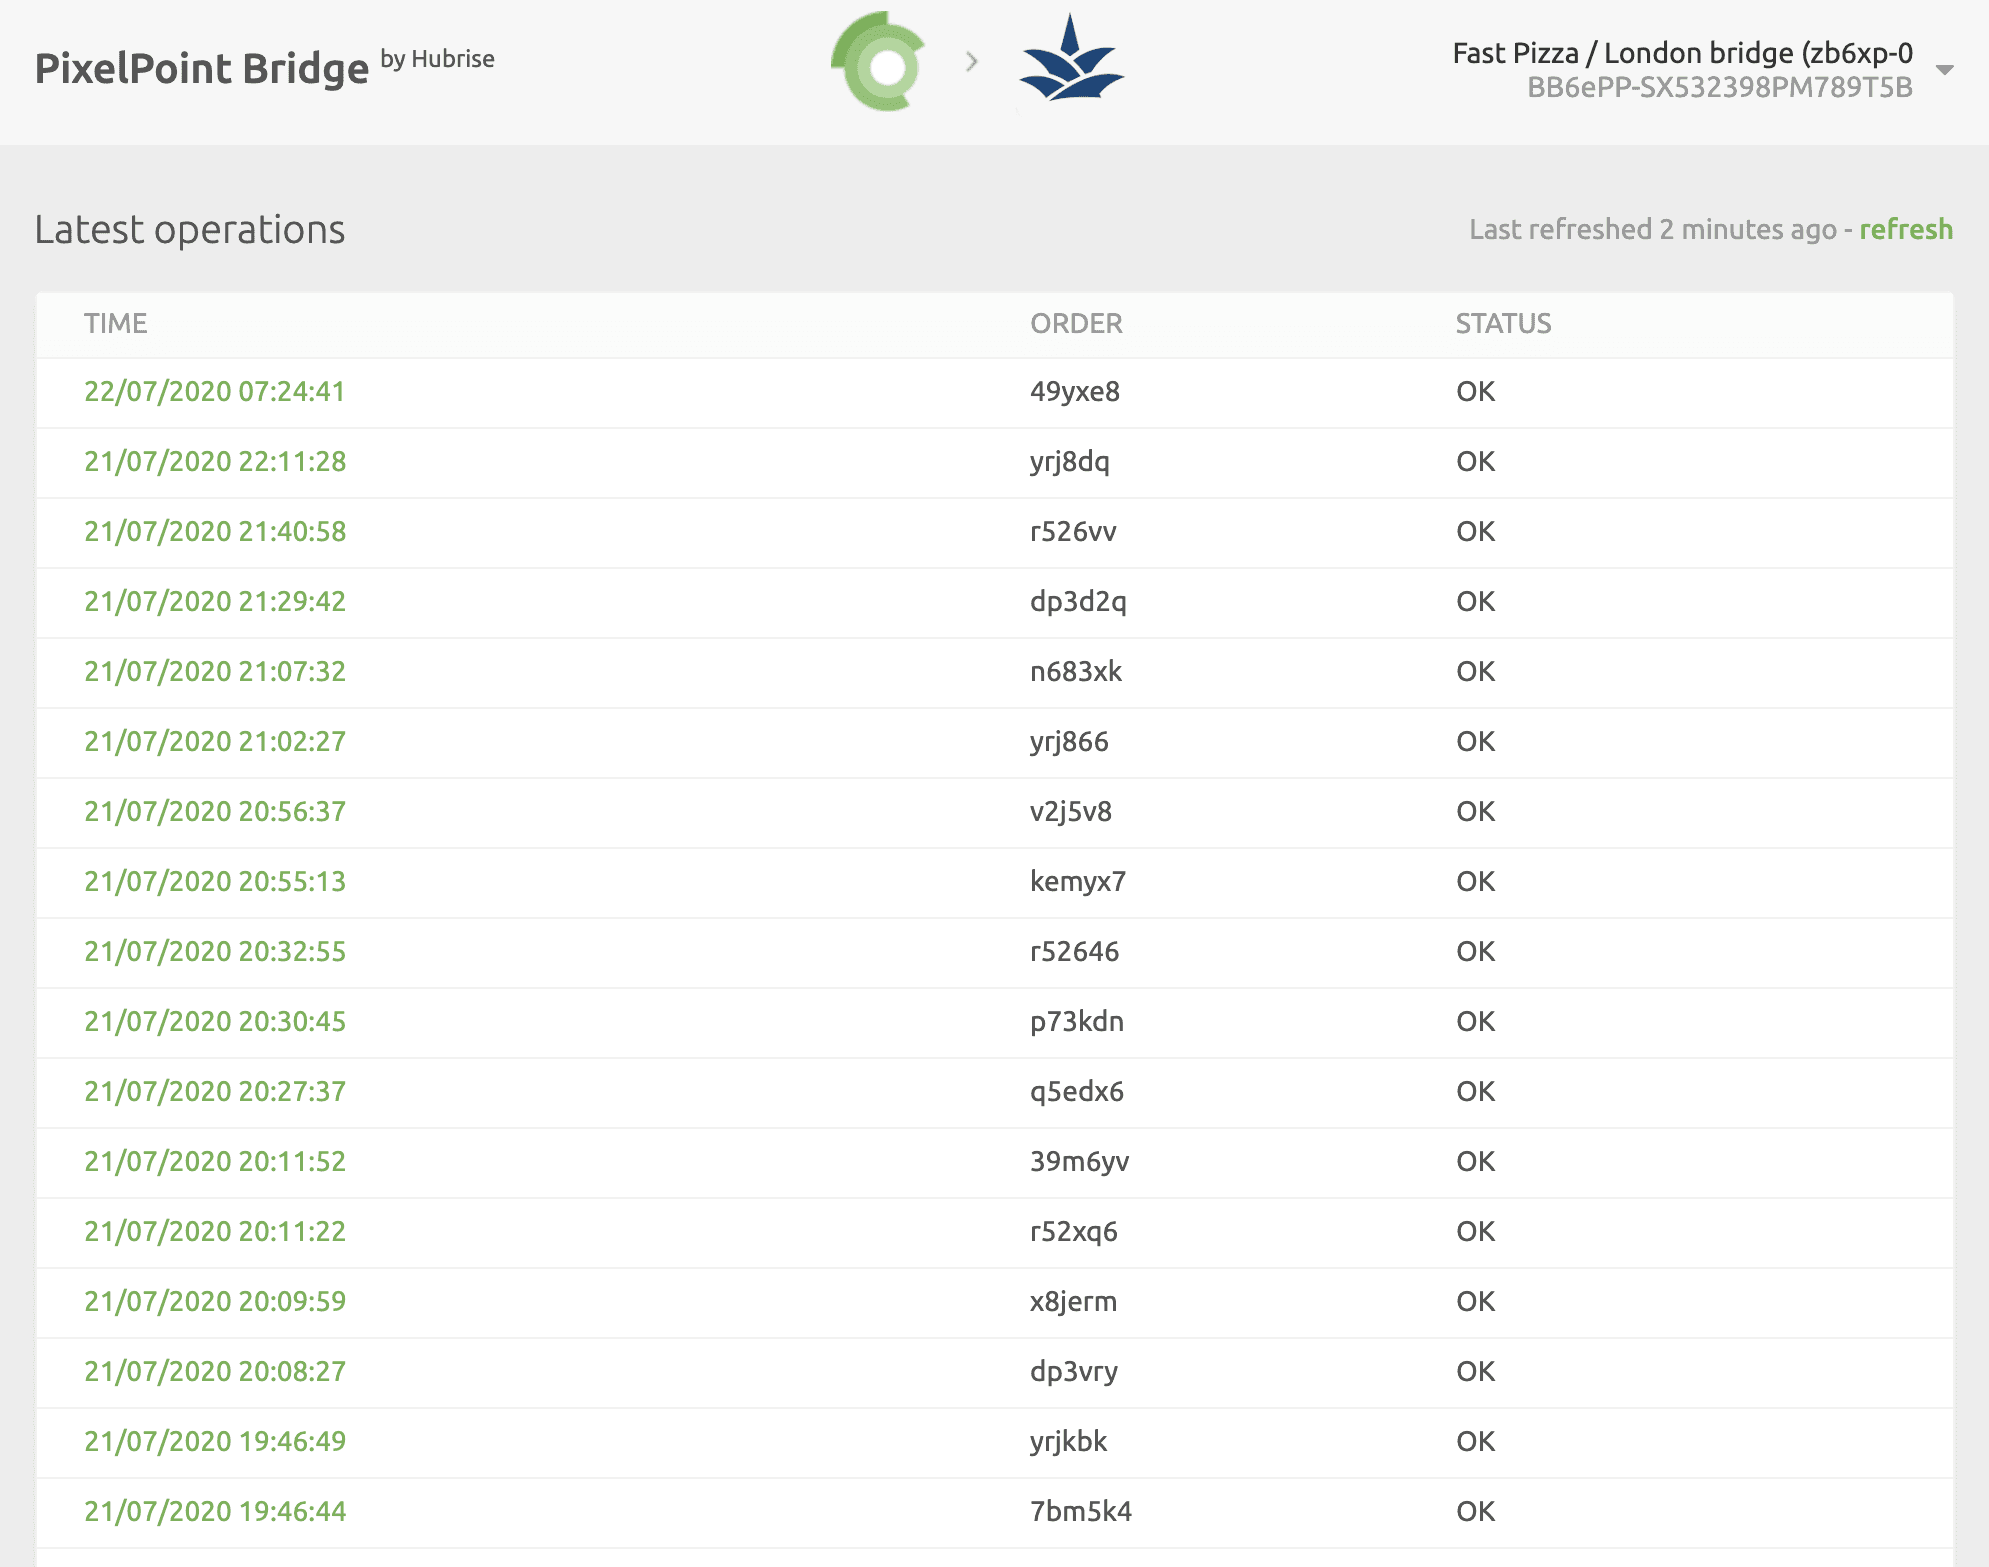Screen dimensions: 1989x1567
Task: Select order ID q5edx6
Action: click(x=1077, y=1091)
